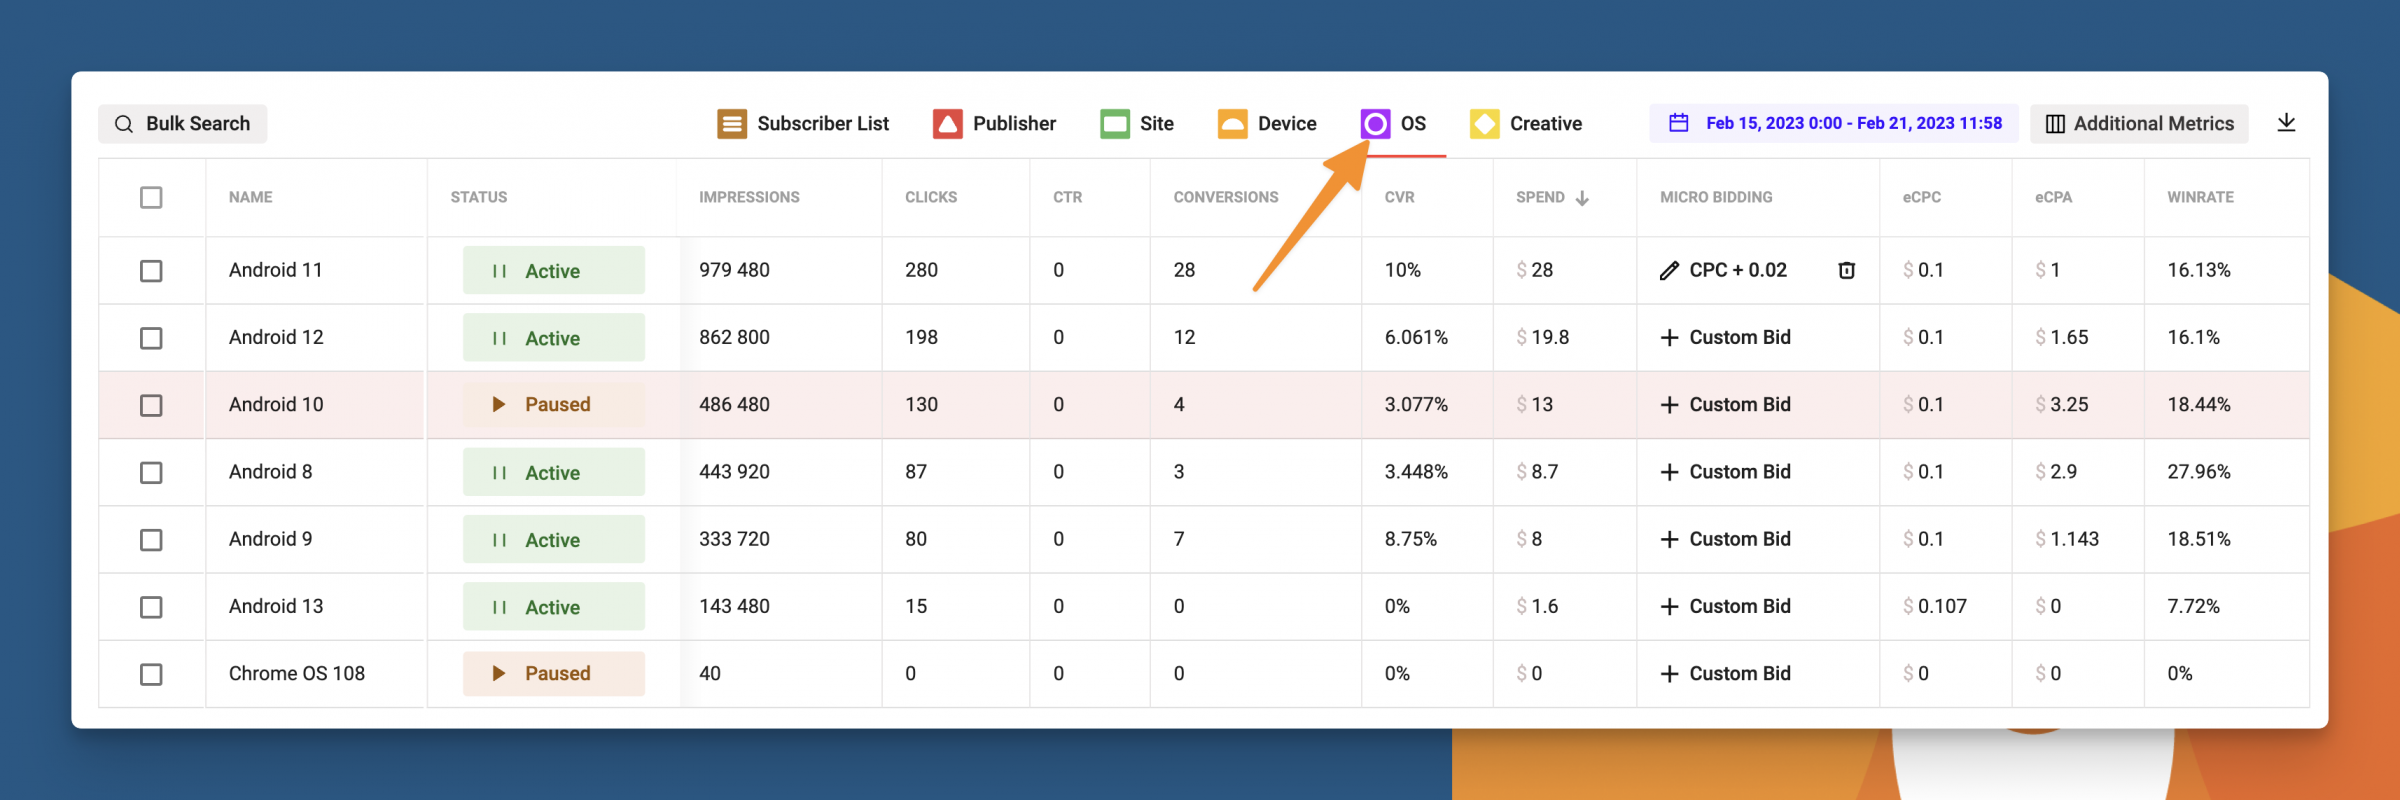Add Custom Bid for Android 9
This screenshot has width=2400, height=800.
1726,539
